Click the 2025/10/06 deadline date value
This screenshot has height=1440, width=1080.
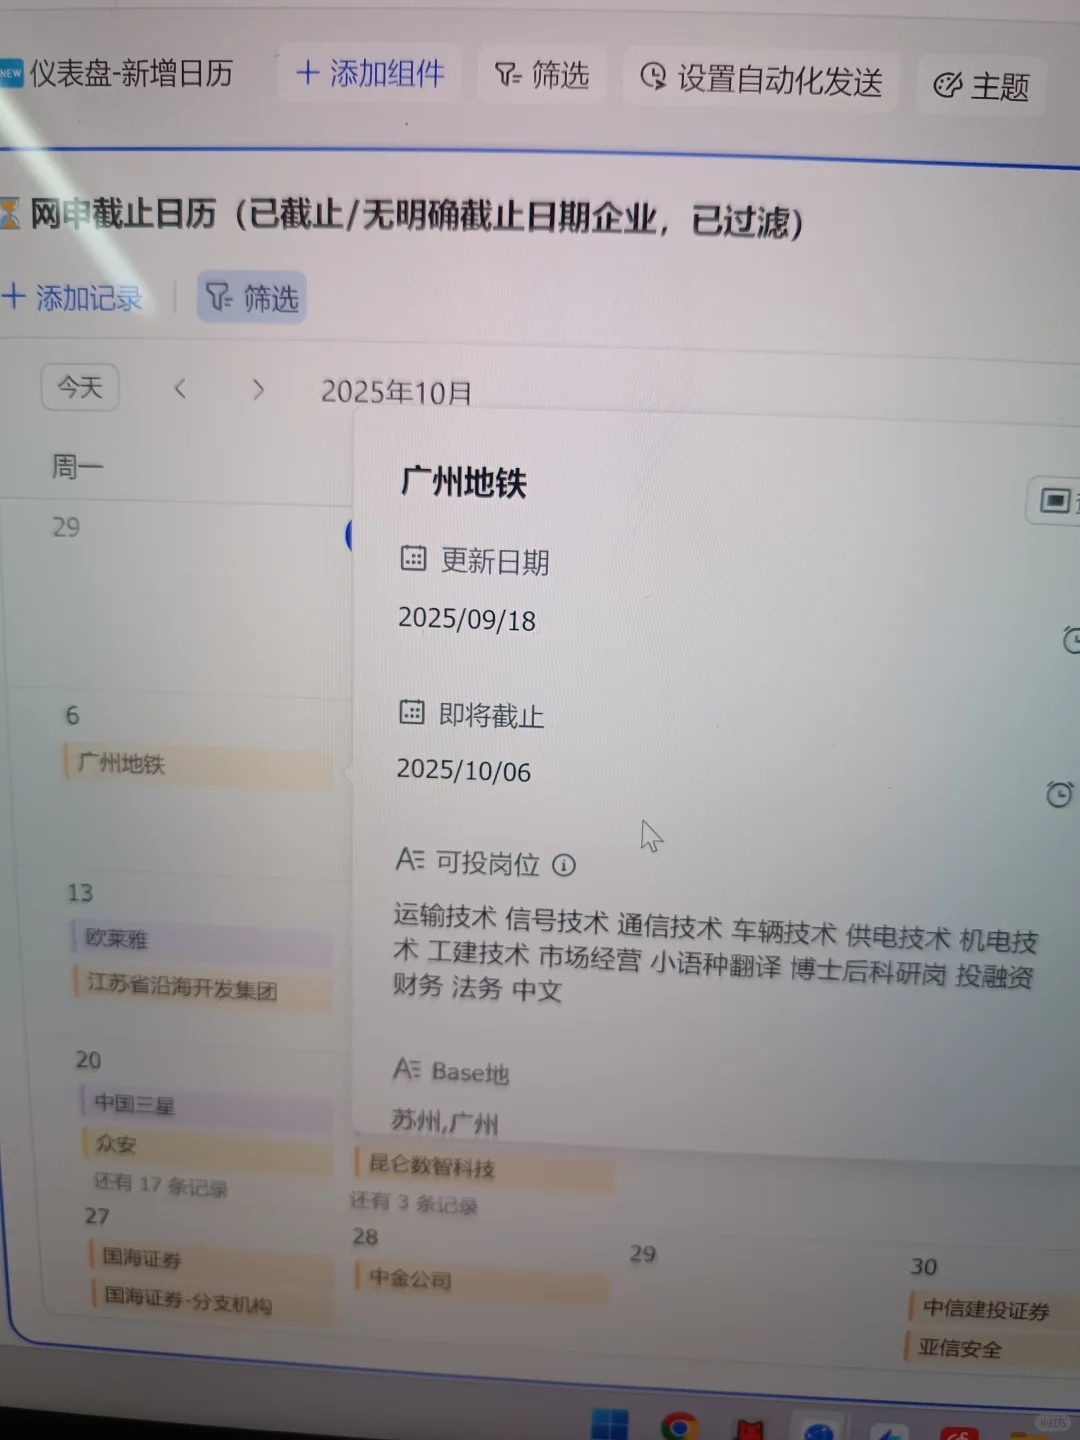pyautogui.click(x=464, y=770)
